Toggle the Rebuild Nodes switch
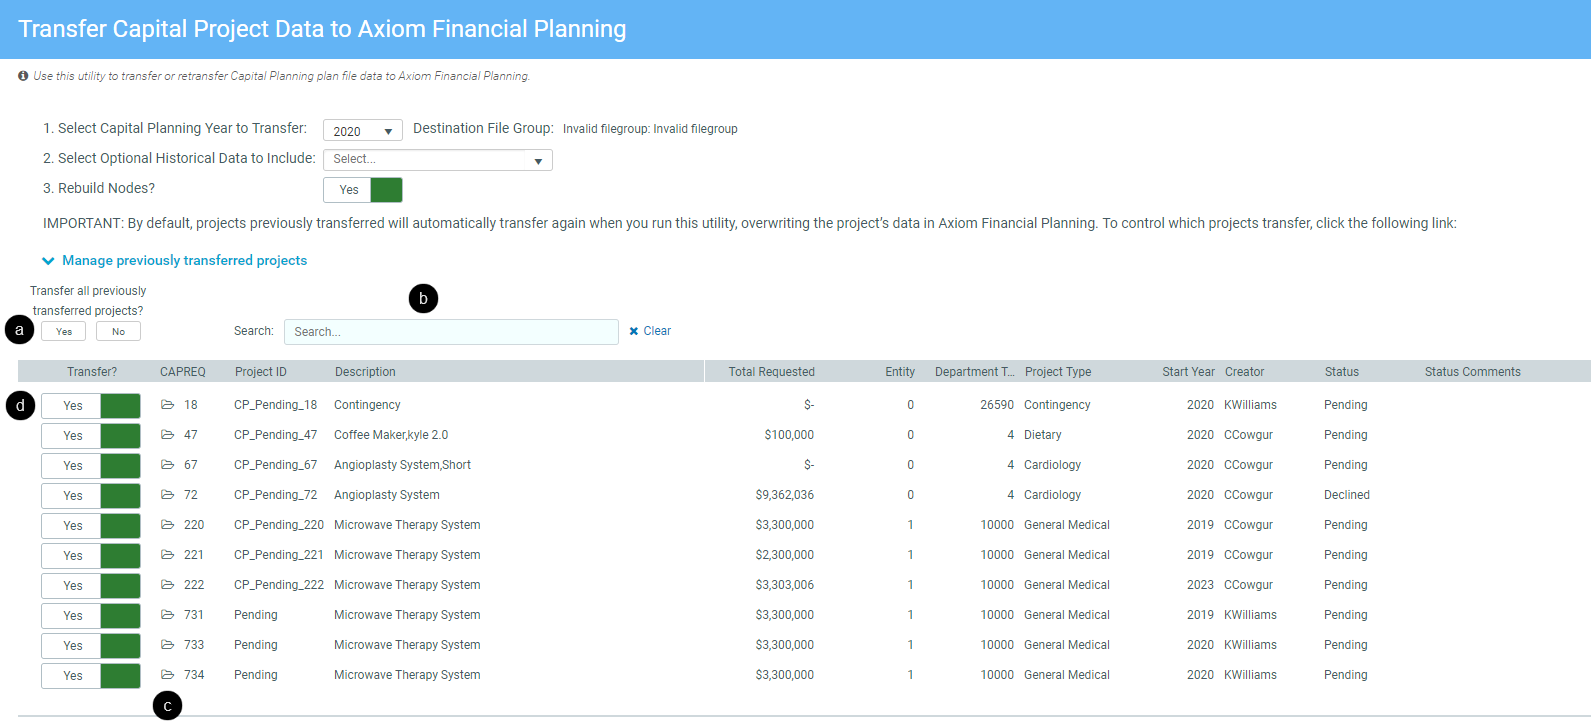Viewport: 1591px width, 721px height. tap(363, 190)
